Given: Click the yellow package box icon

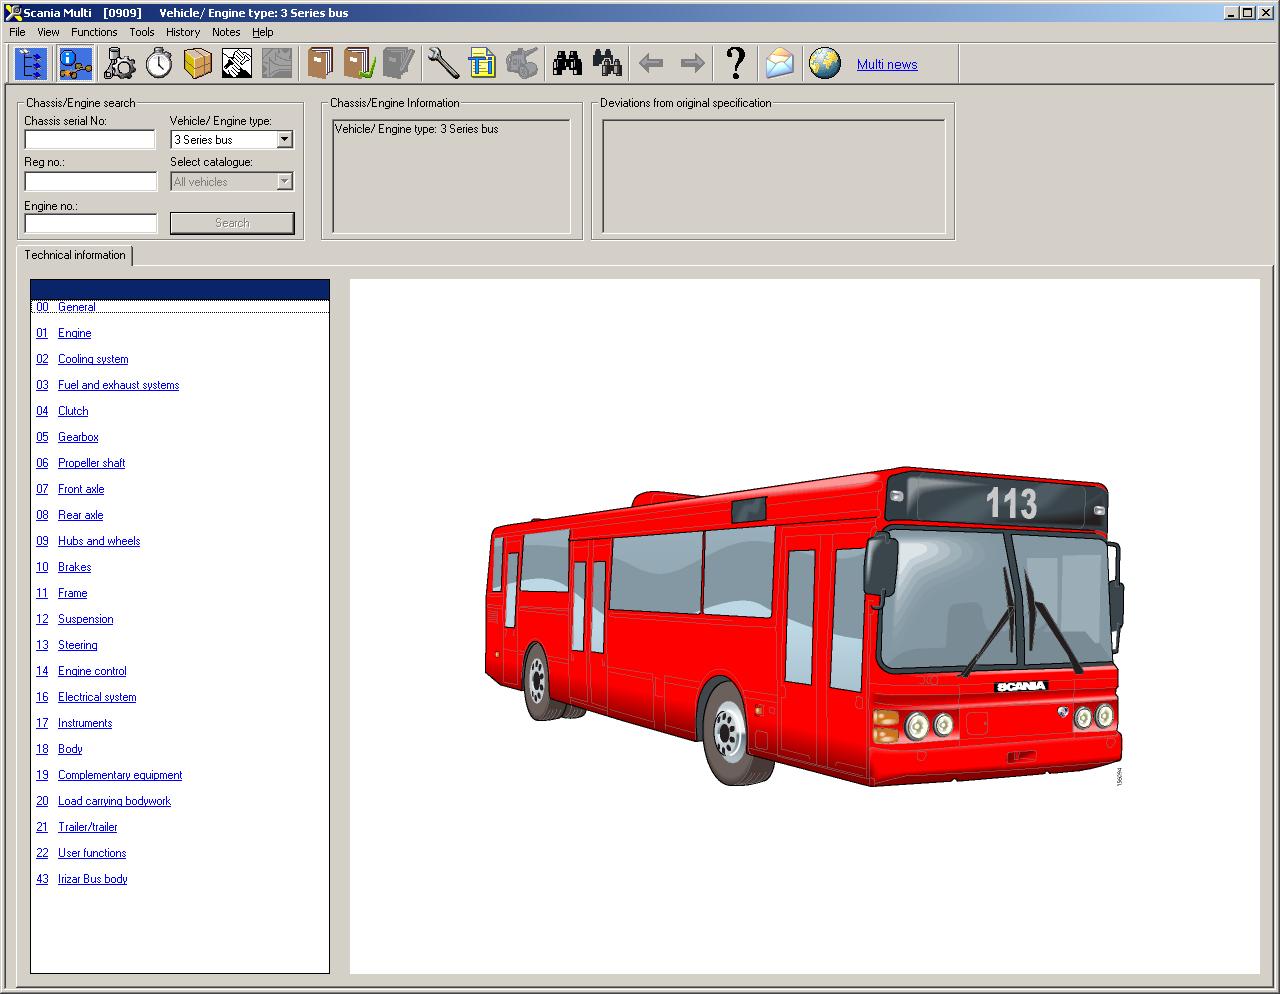Looking at the screenshot, I should pos(198,64).
